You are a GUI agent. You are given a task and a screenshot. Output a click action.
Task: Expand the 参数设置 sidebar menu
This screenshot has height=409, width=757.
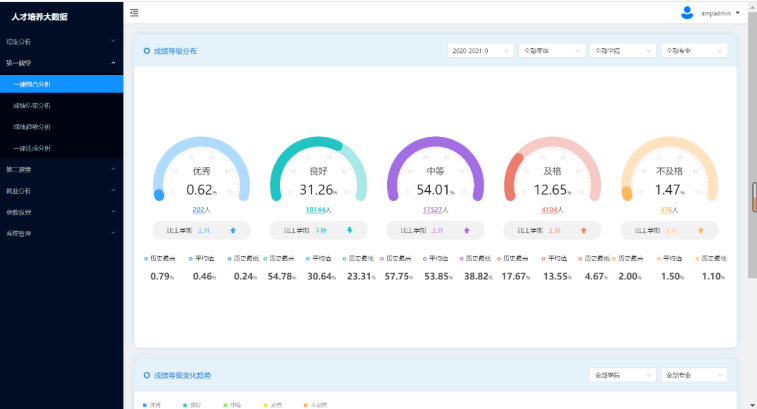(x=61, y=212)
